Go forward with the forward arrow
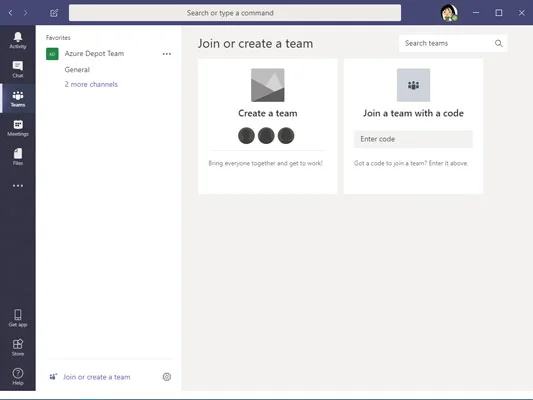This screenshot has height=400, width=533. 25,13
